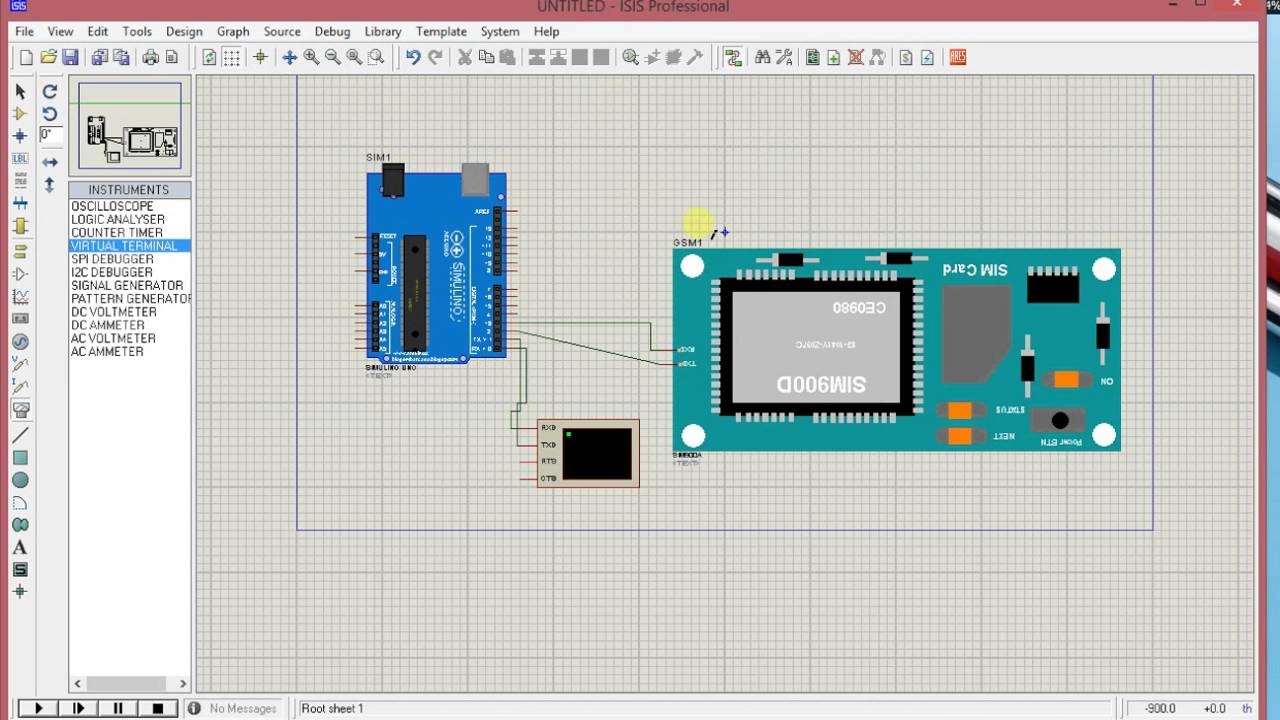Select OSCILLOSCOPE from instruments list

pos(112,206)
